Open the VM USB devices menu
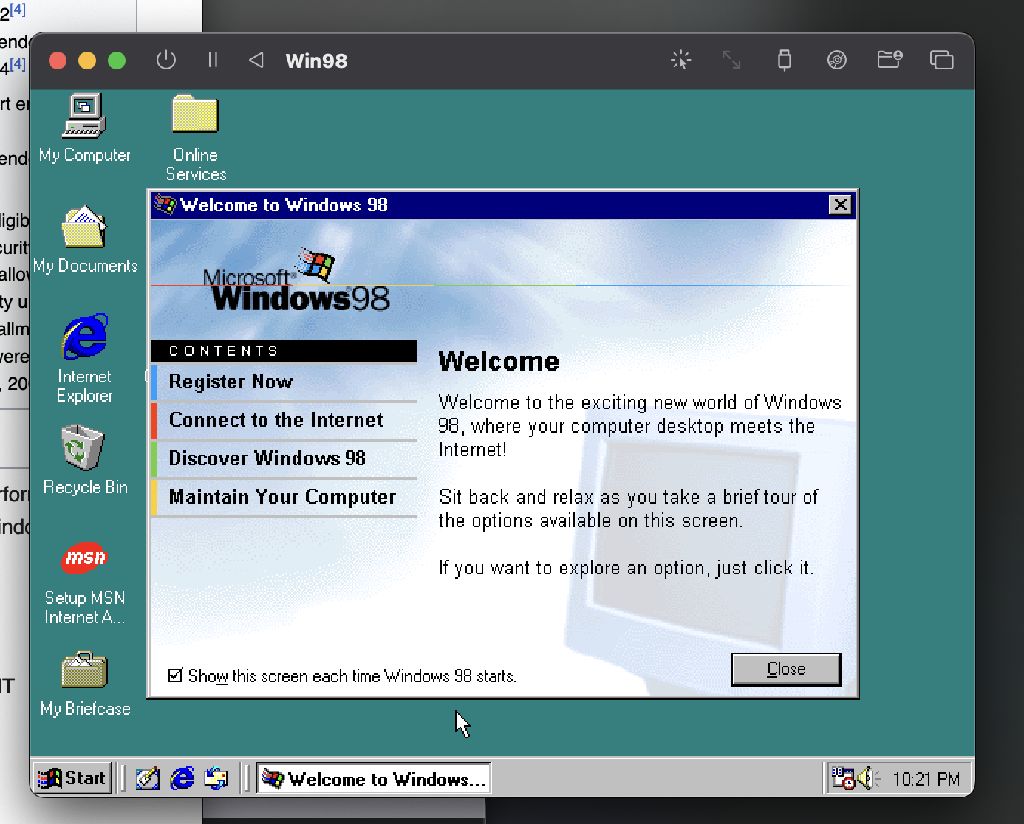This screenshot has height=824, width=1024. point(785,60)
